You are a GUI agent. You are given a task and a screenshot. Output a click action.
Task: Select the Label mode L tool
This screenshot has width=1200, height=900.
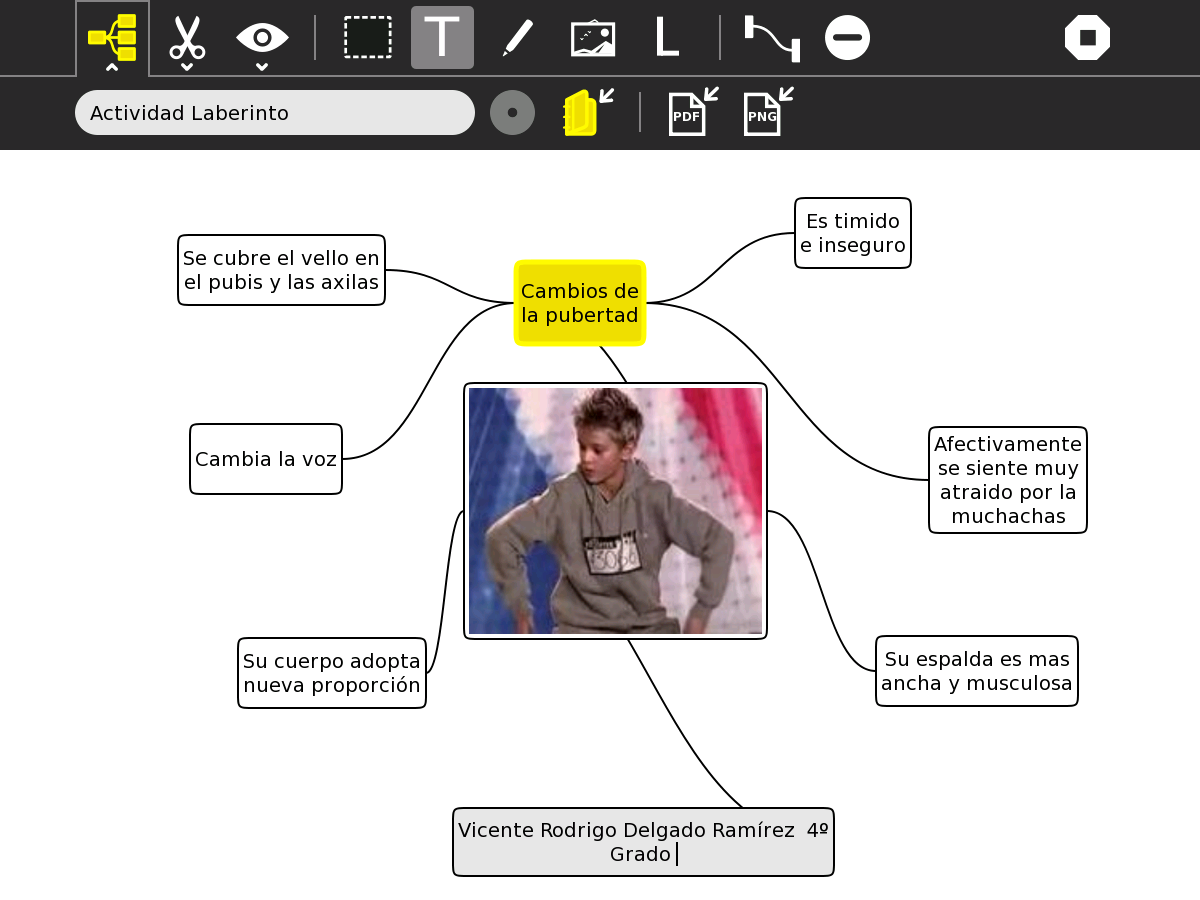666,37
